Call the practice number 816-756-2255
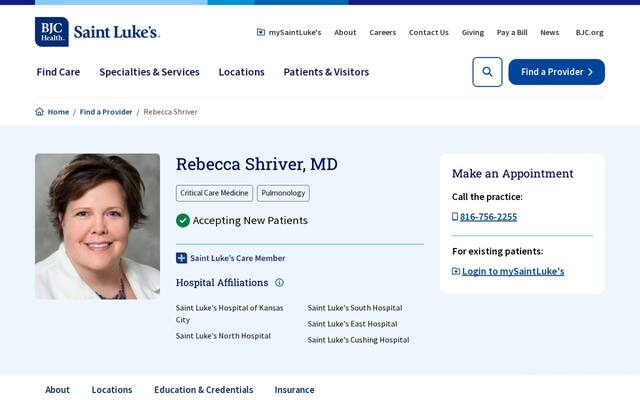The image size is (640, 400). 488,217
